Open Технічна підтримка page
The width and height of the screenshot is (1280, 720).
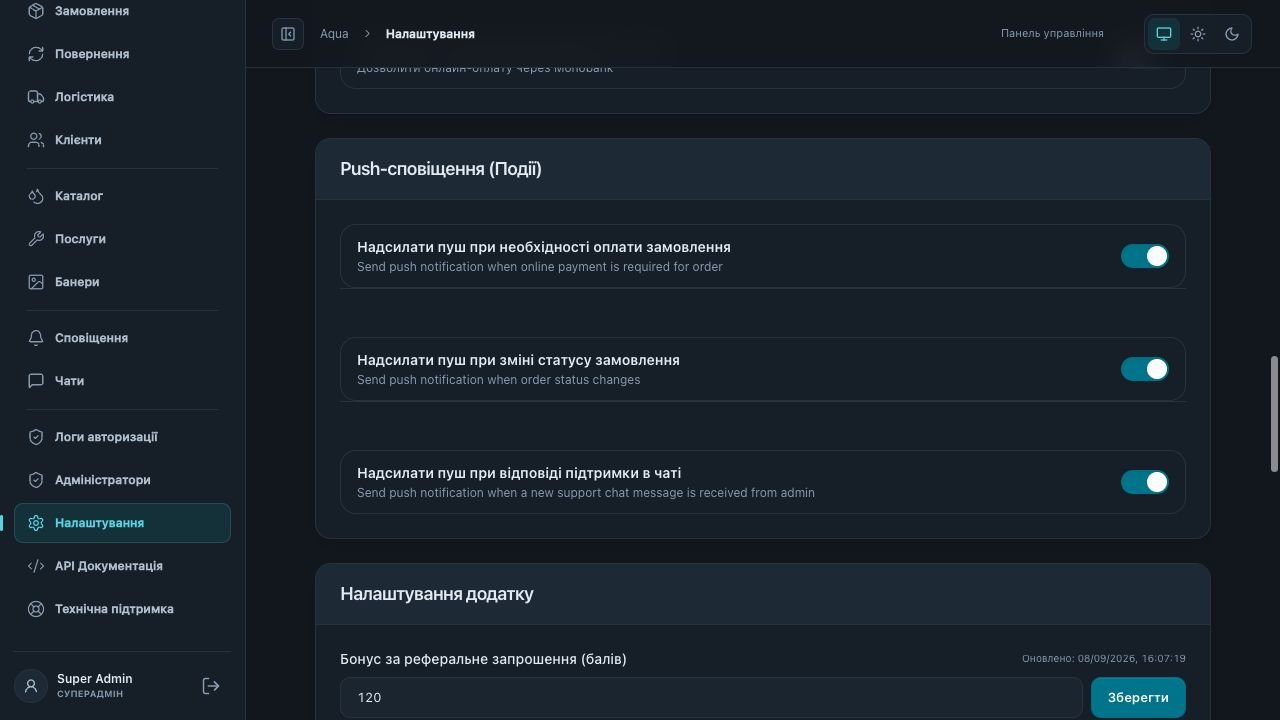tap(122, 609)
